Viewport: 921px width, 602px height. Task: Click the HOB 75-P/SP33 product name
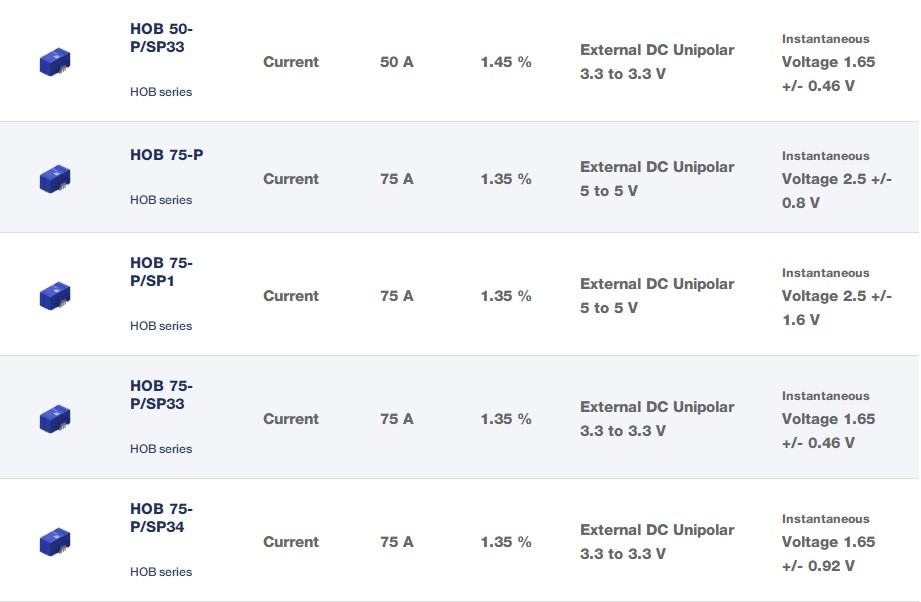[161, 395]
